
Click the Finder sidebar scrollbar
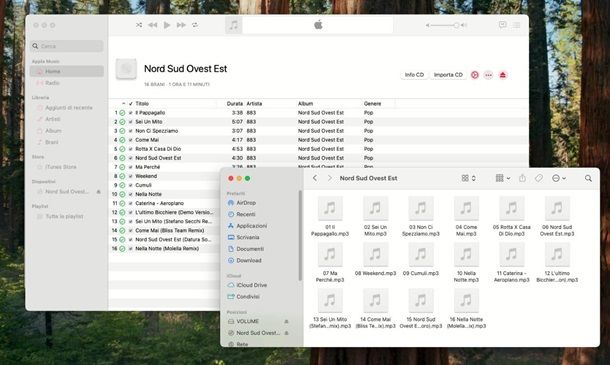pos(300,235)
